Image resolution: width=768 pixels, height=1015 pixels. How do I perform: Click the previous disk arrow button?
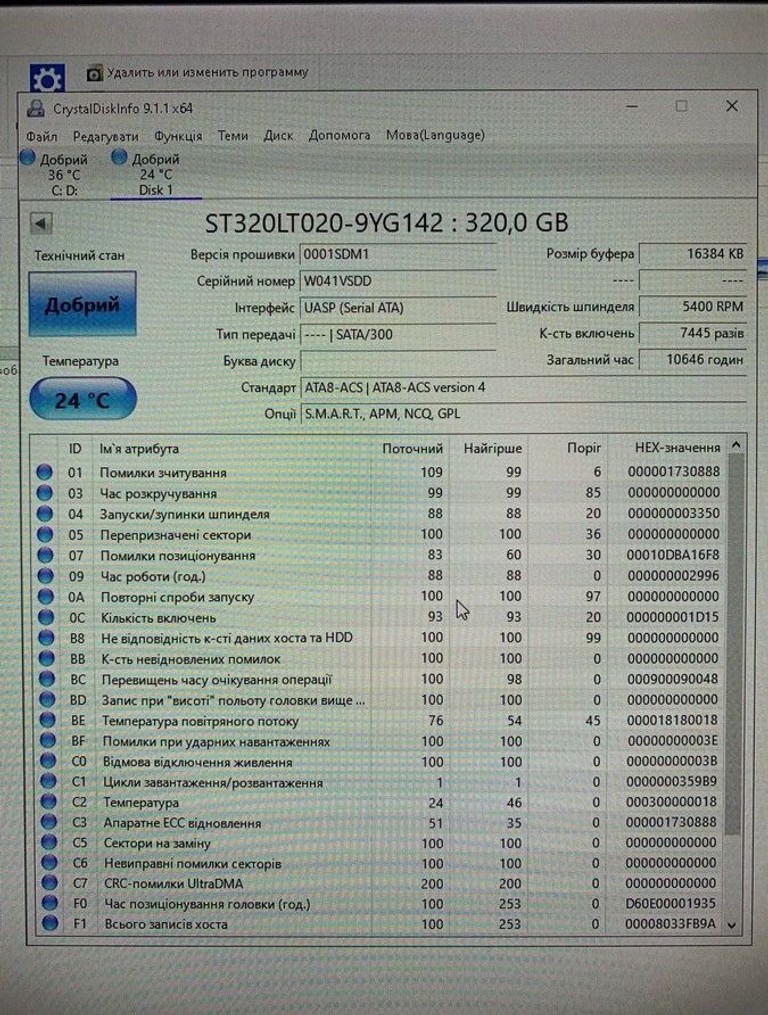(x=41, y=224)
